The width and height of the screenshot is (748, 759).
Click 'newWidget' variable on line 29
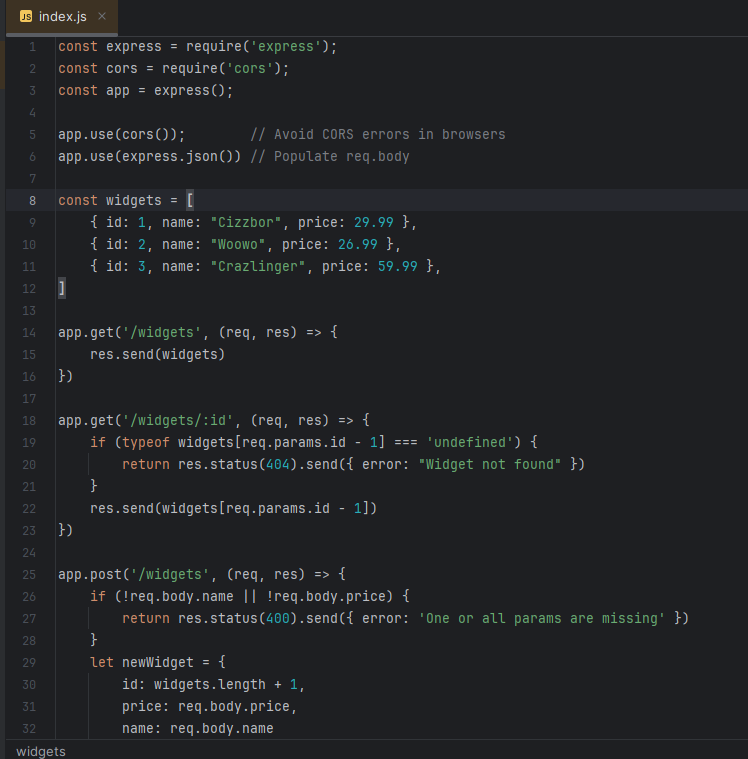pyautogui.click(x=158, y=663)
